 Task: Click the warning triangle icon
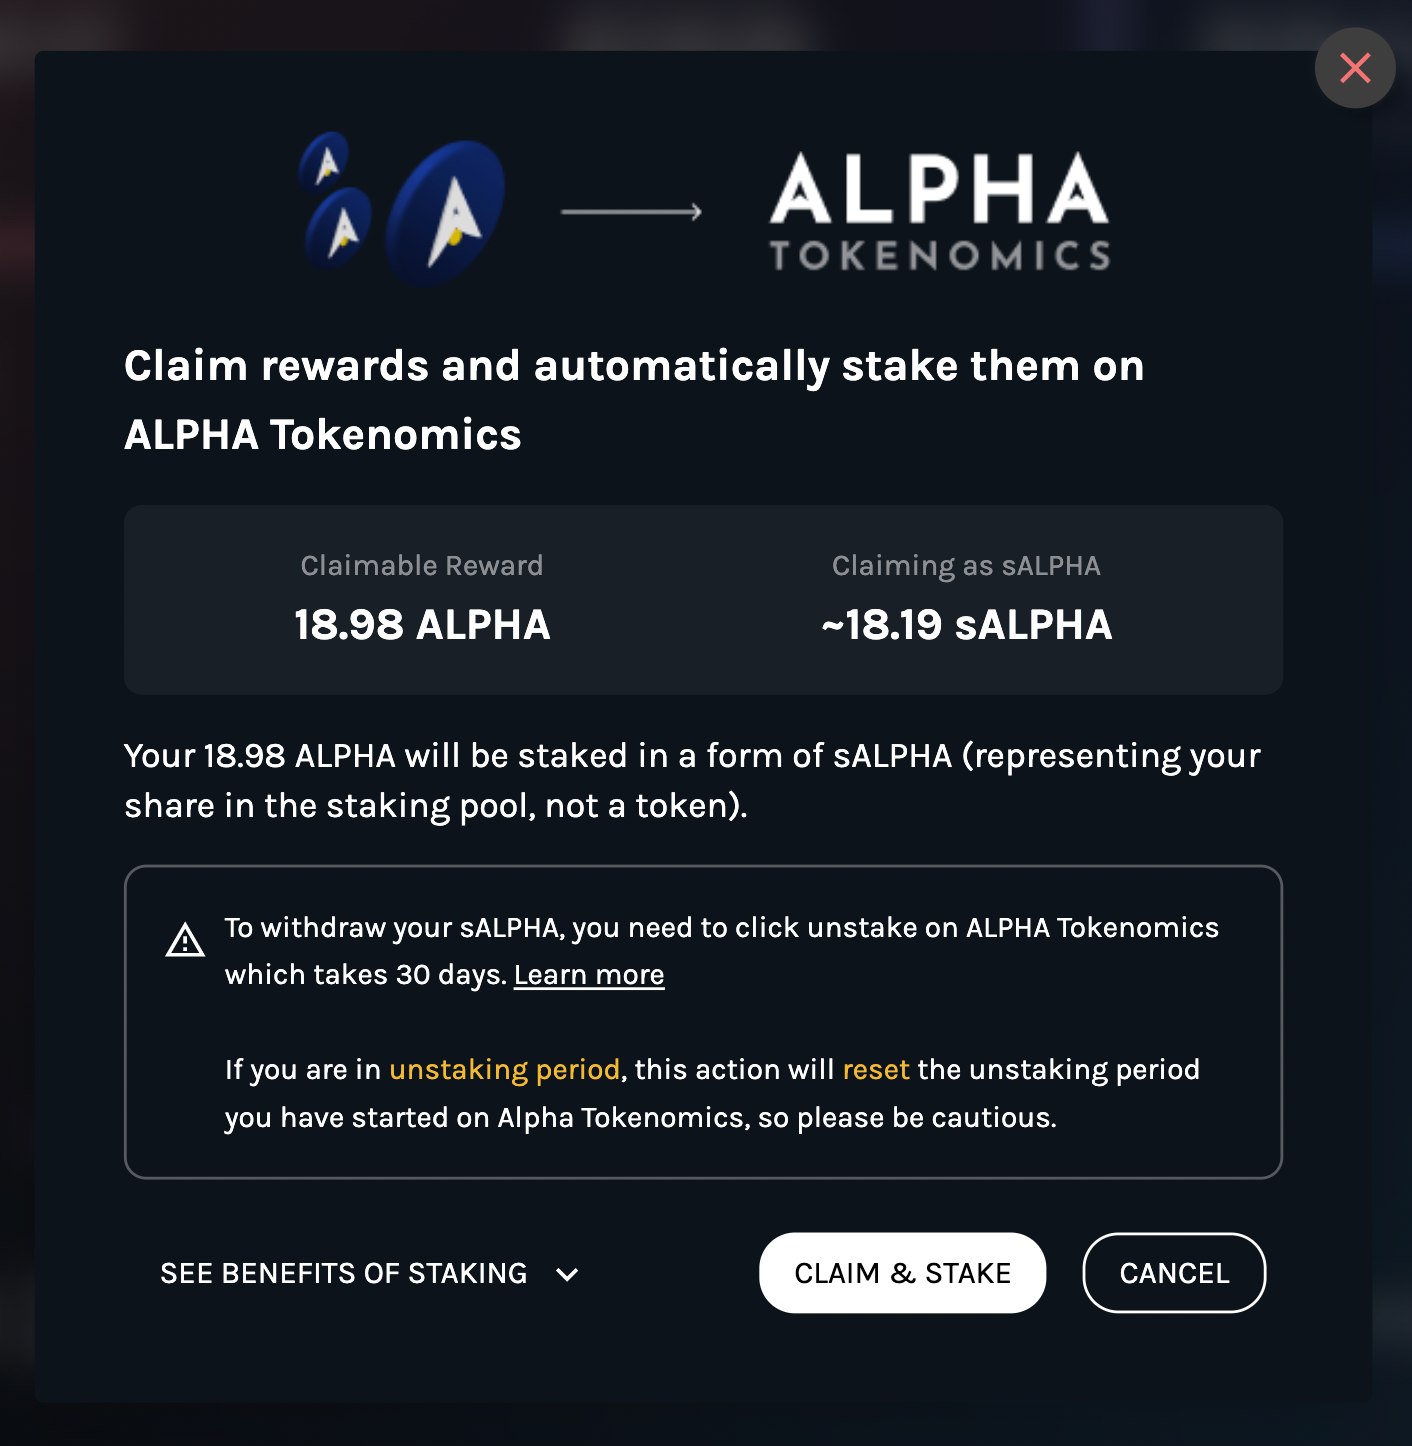[x=185, y=940]
